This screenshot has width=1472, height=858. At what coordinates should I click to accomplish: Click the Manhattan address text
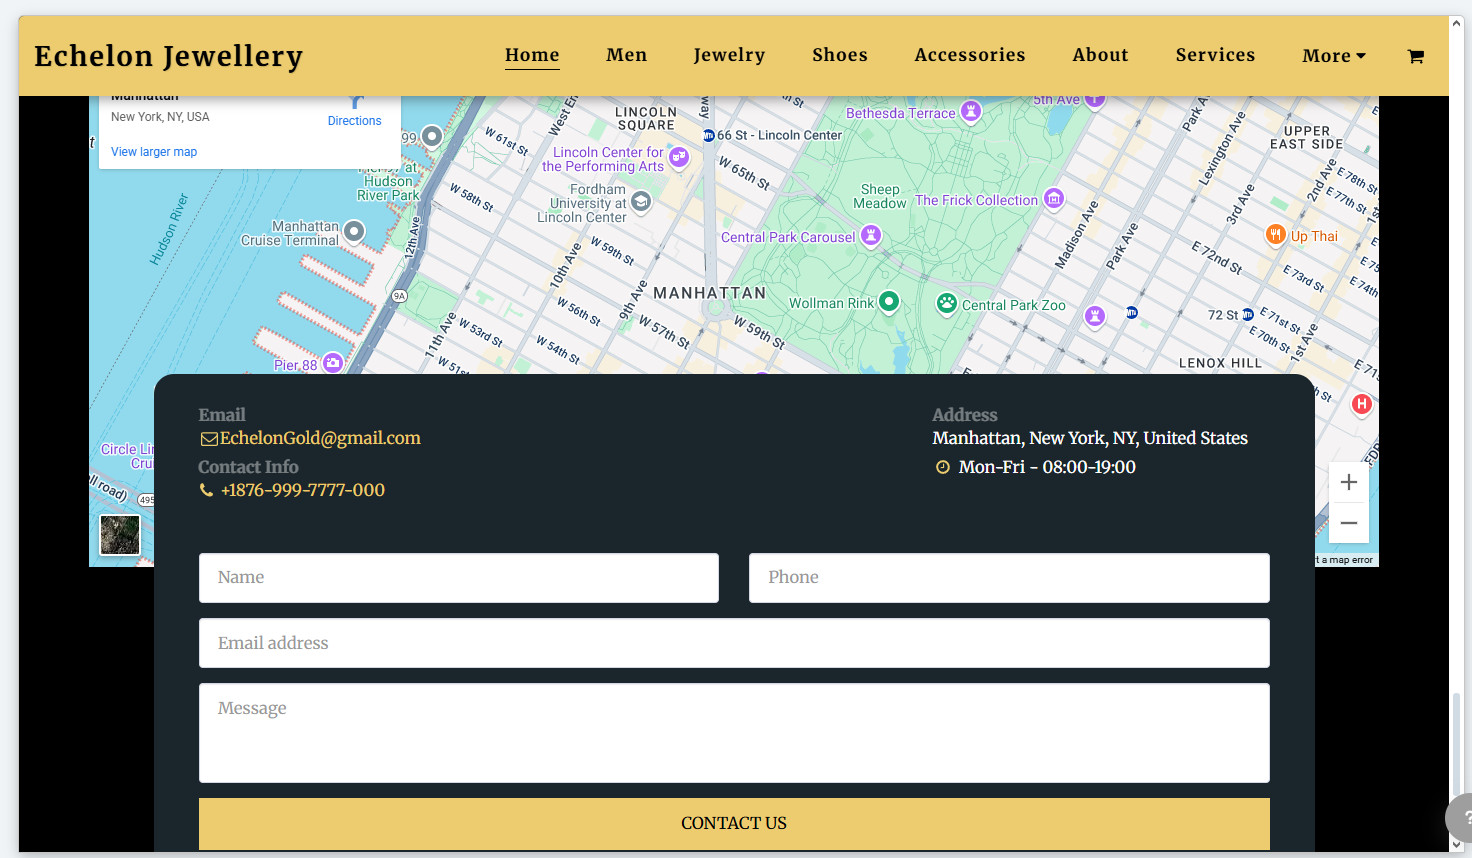[x=1090, y=438]
